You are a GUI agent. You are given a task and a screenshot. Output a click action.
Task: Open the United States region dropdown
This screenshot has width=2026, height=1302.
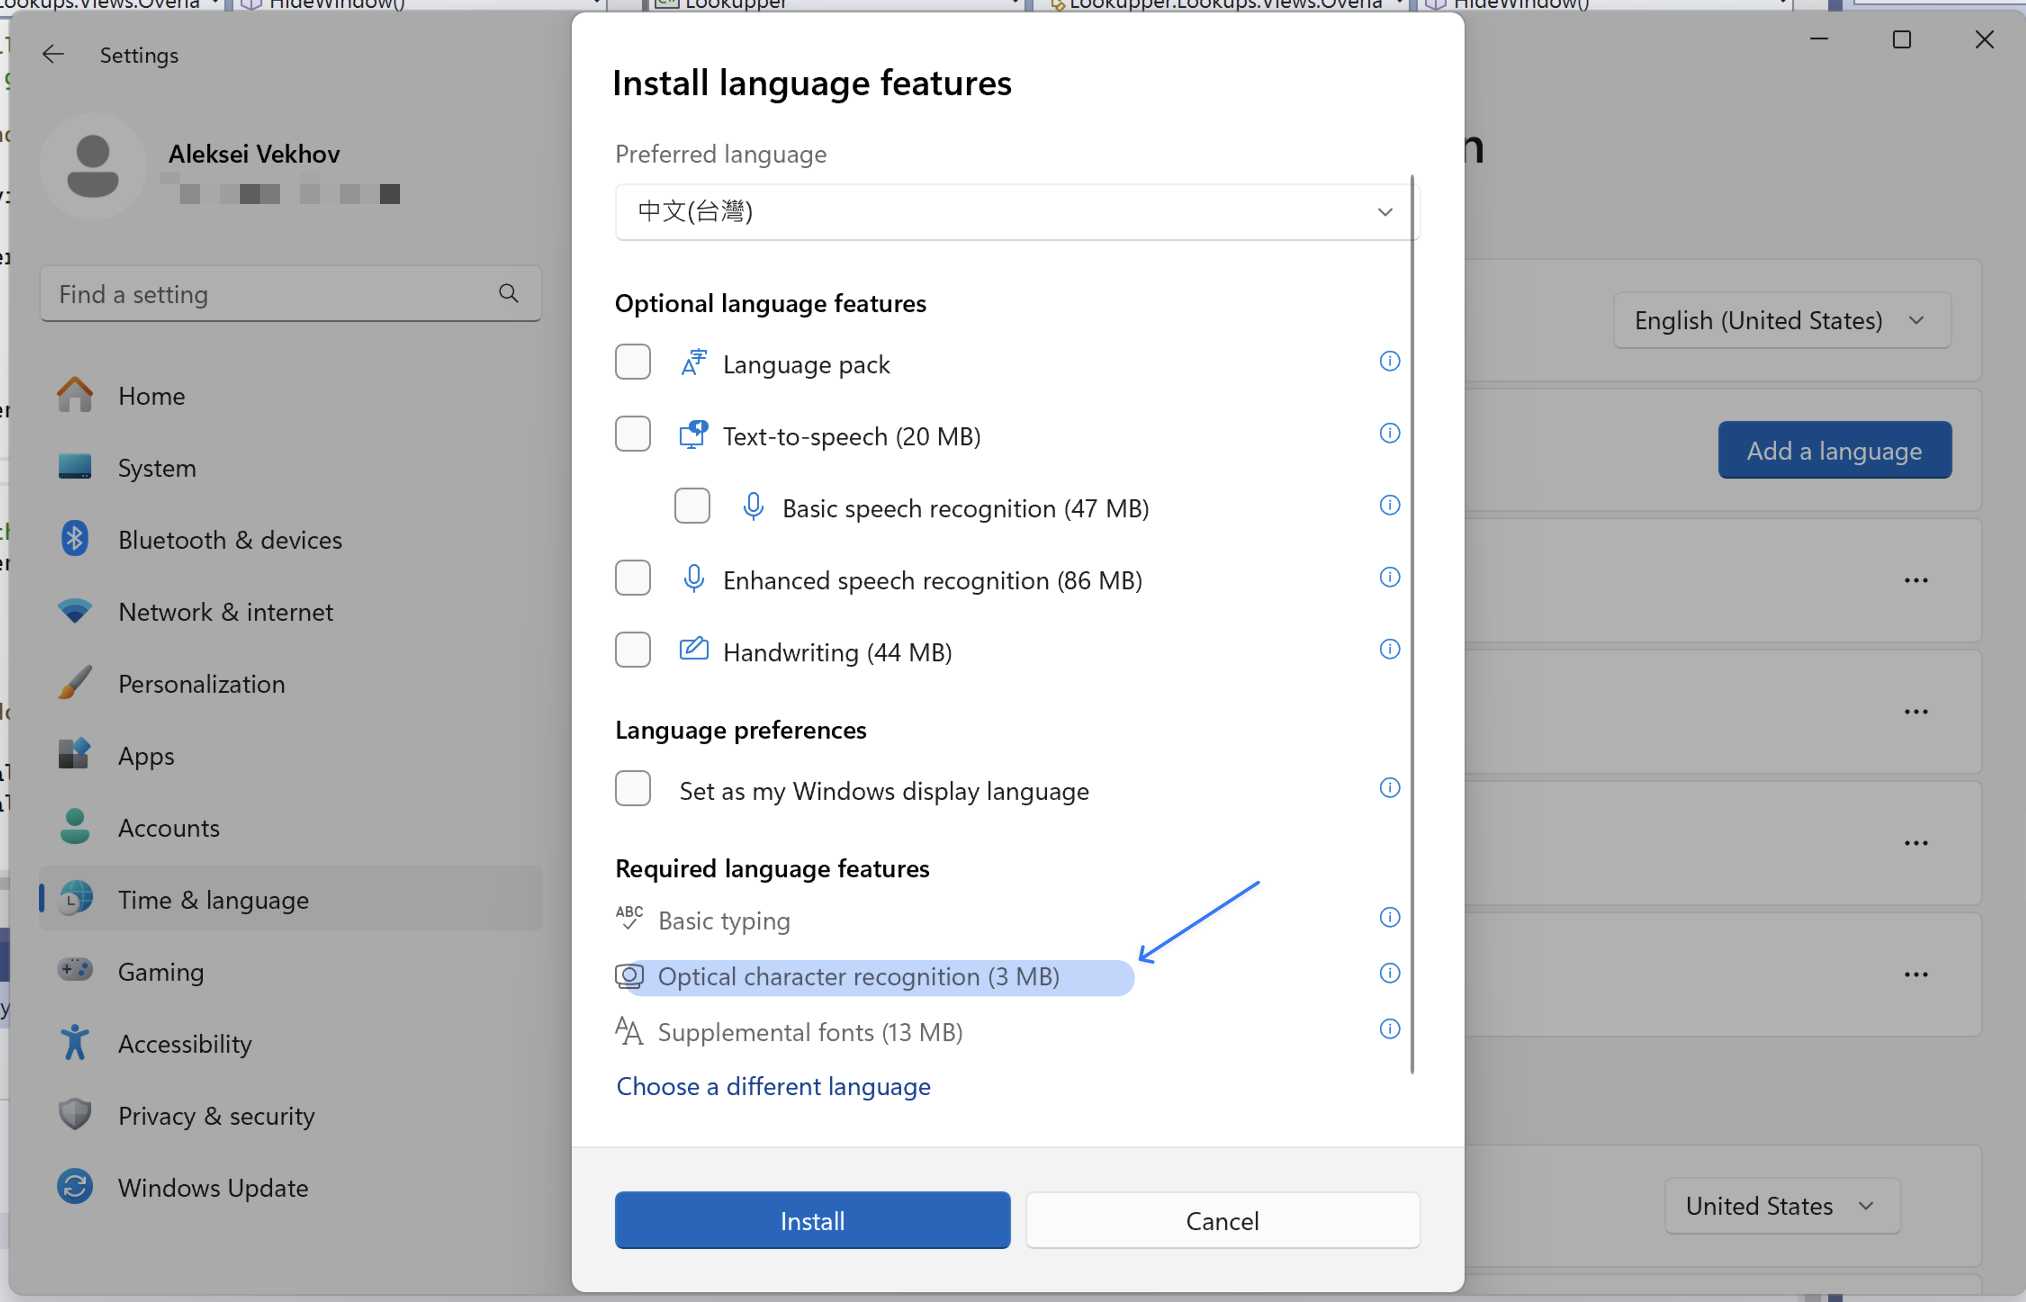coord(1782,1206)
